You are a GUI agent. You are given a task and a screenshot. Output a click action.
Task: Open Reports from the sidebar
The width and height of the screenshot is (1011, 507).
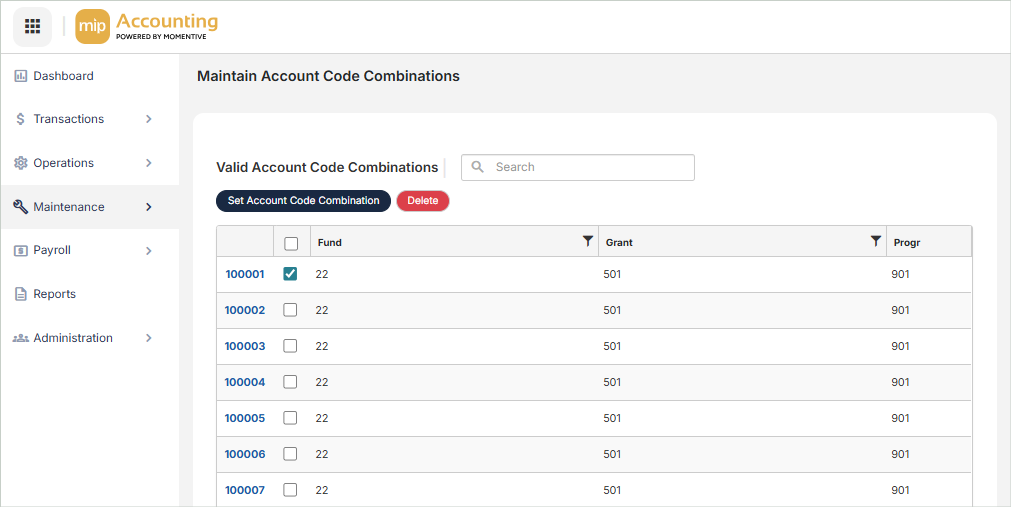pos(54,294)
